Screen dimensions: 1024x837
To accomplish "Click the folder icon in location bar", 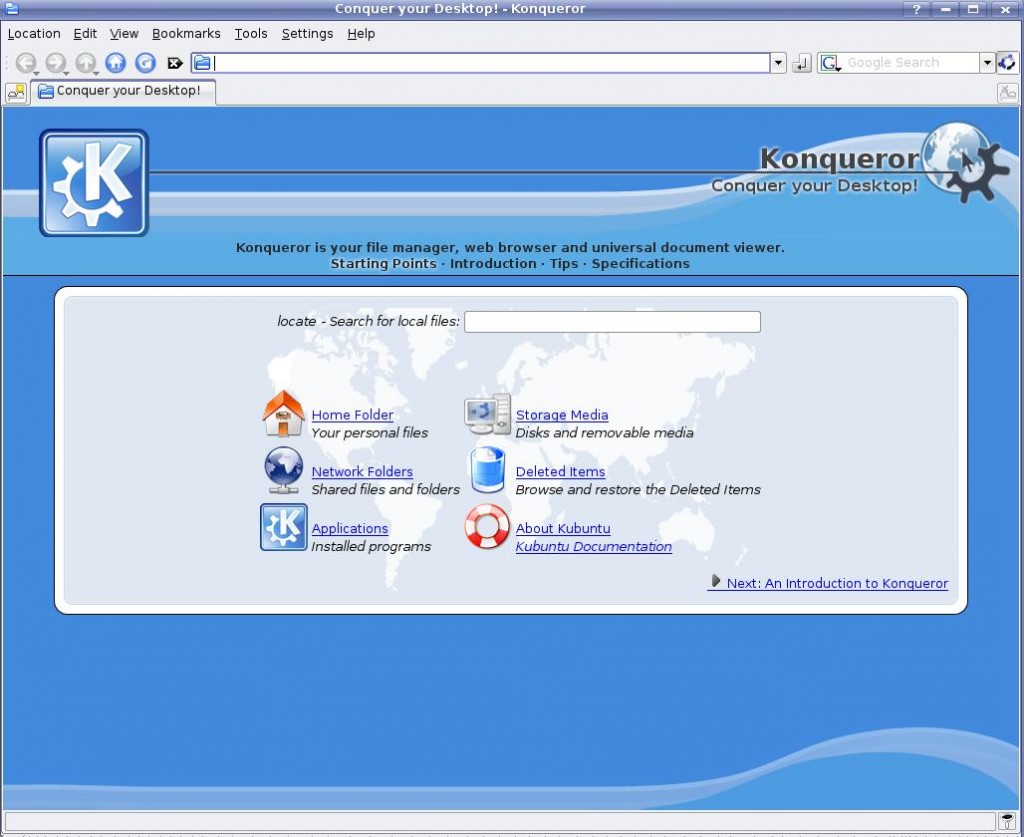I will [202, 63].
